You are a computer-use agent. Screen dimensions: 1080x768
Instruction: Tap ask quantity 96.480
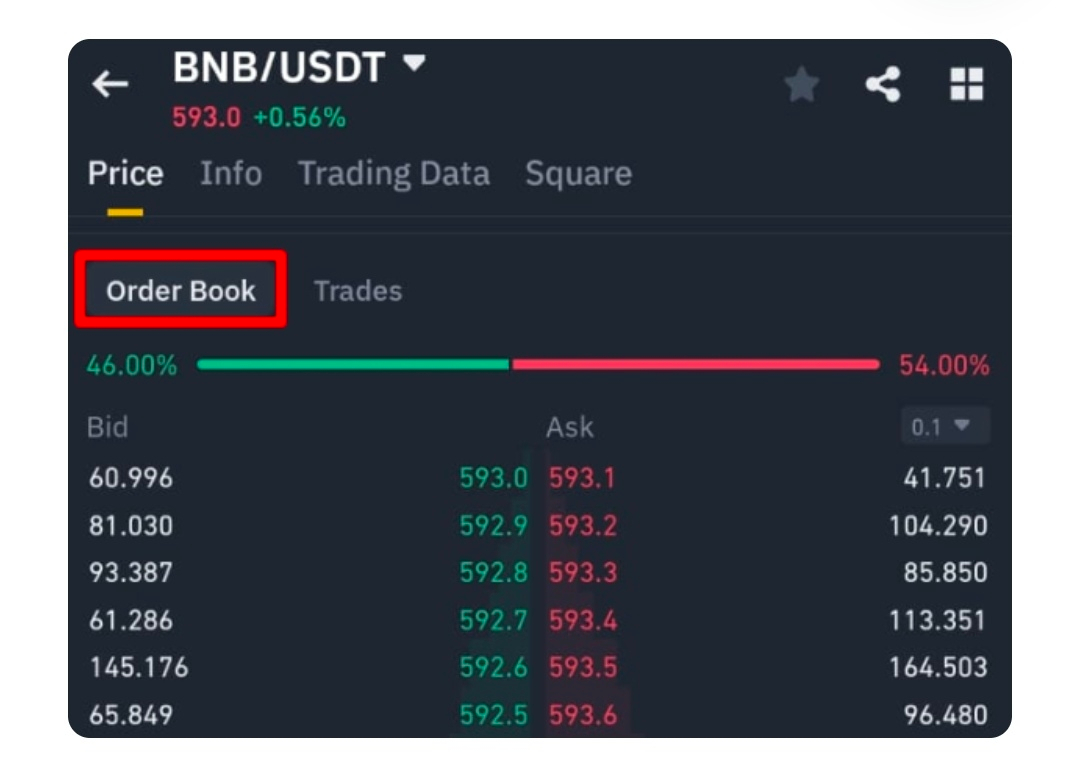pyautogui.click(x=946, y=715)
